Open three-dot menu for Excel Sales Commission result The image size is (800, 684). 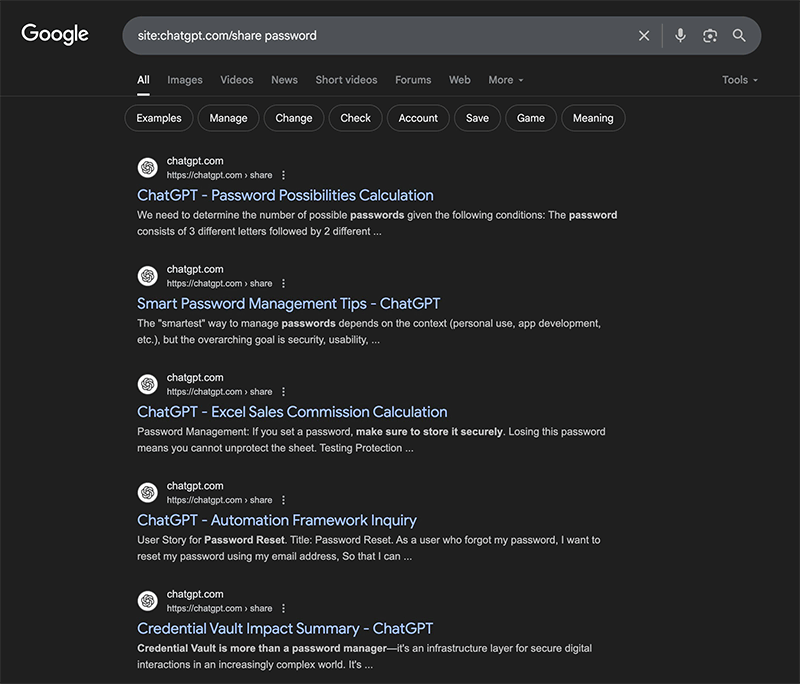tap(284, 392)
